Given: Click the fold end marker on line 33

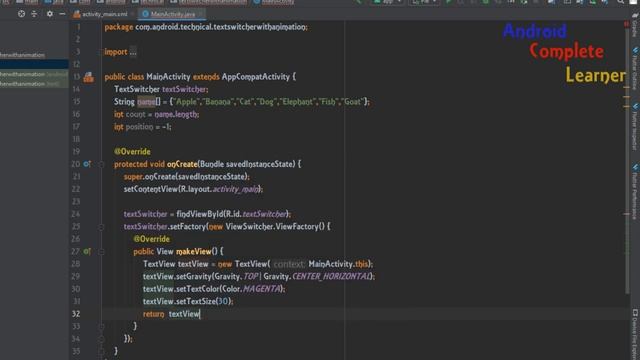Looking at the screenshot, I should tap(101, 326).
